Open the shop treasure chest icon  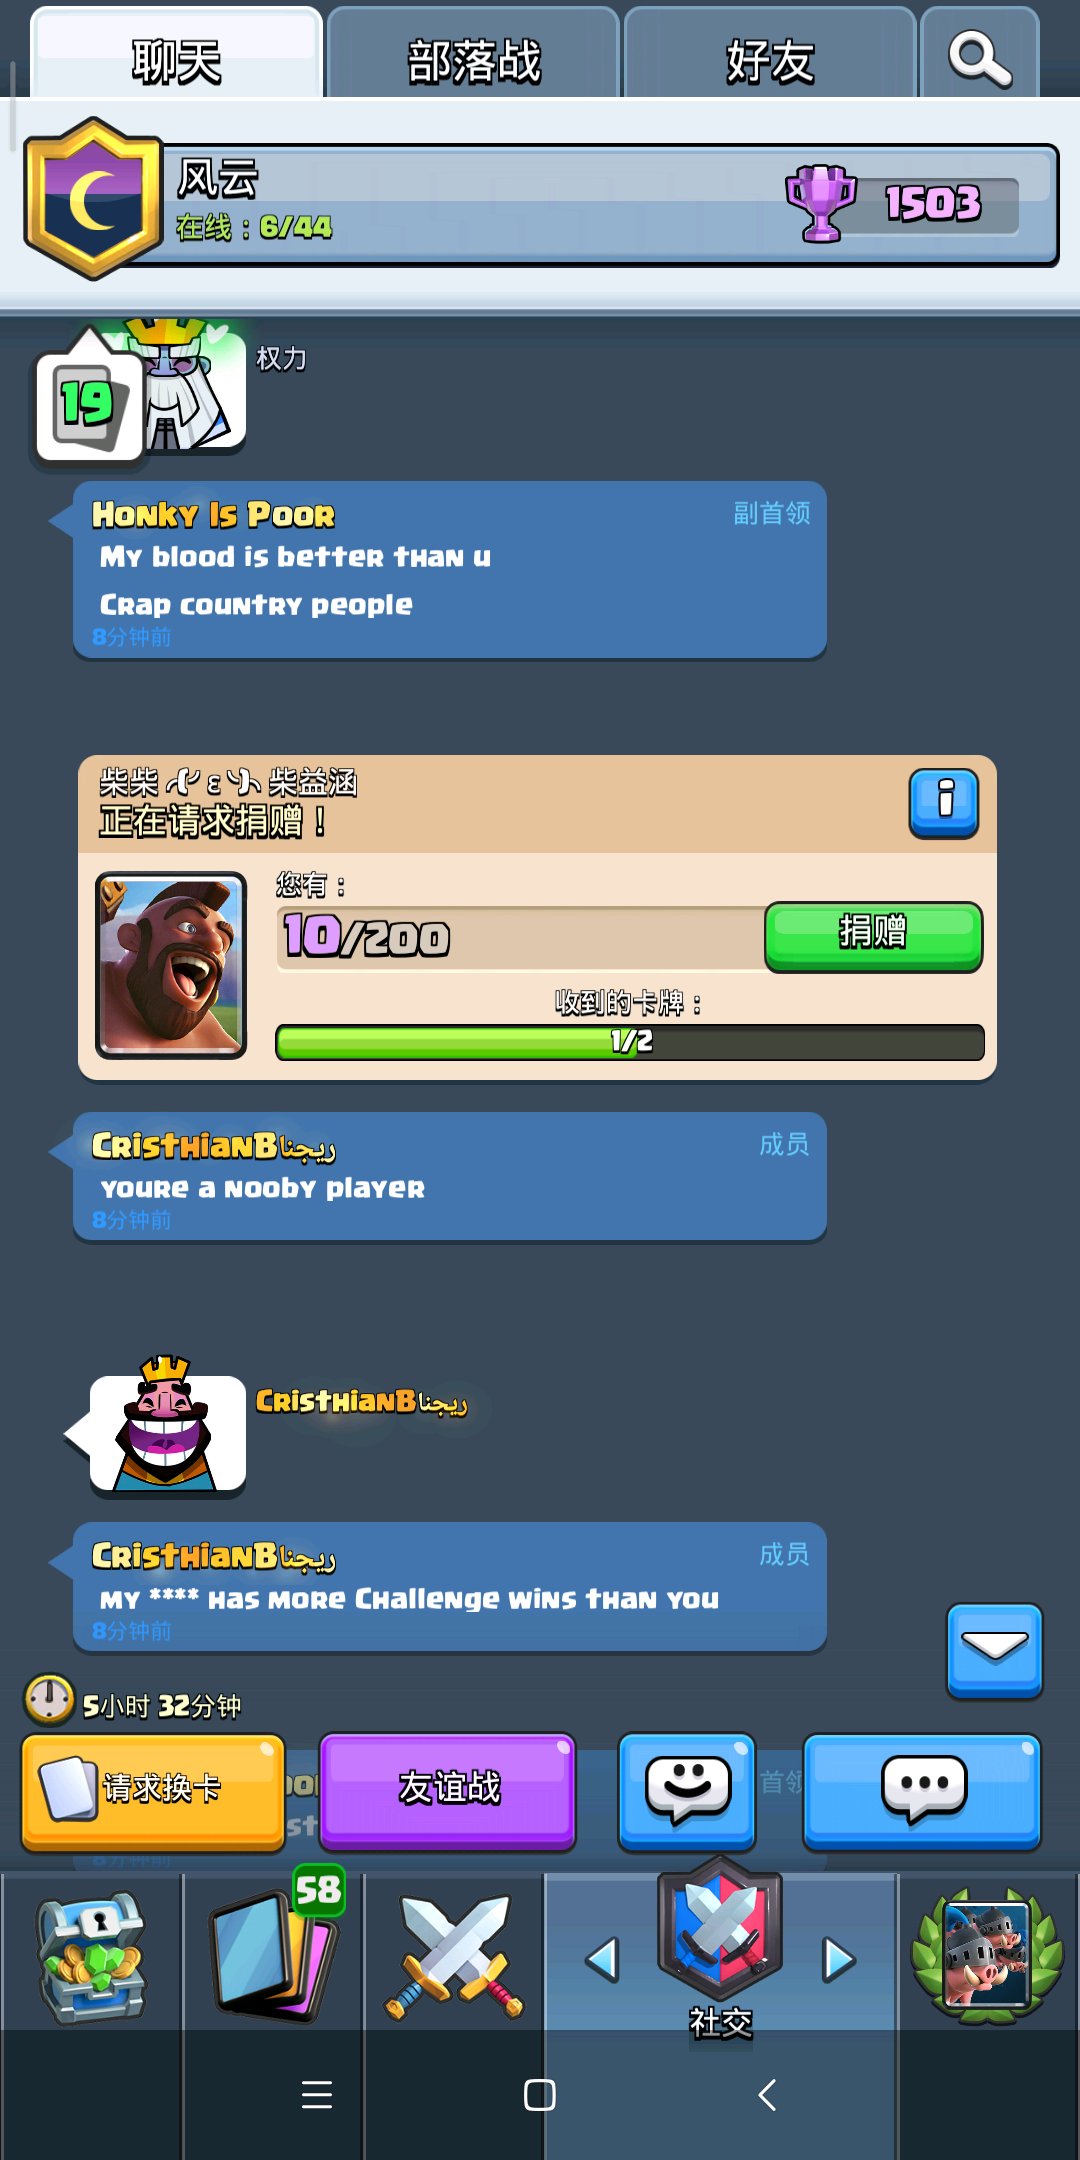[92, 1955]
